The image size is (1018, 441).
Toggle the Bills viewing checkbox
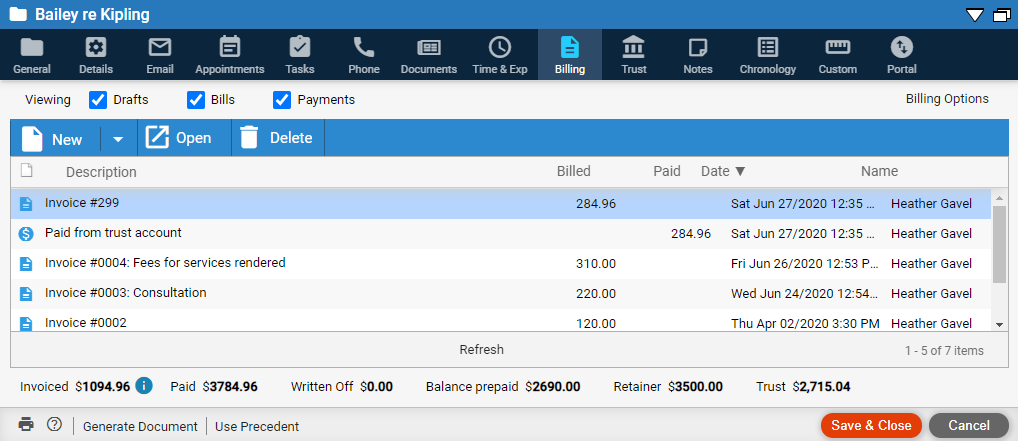195,100
